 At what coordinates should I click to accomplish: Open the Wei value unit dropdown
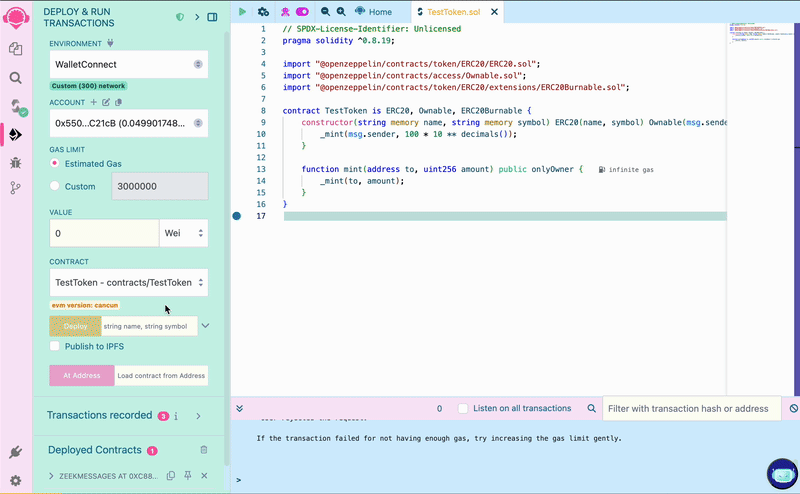(x=184, y=233)
